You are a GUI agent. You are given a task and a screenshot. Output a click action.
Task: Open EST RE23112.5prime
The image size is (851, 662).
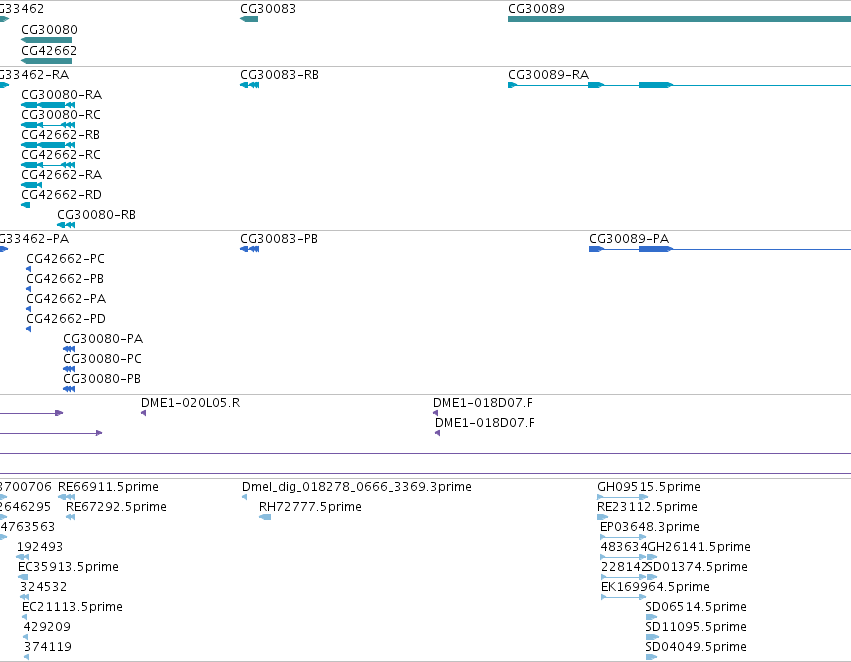pos(647,507)
